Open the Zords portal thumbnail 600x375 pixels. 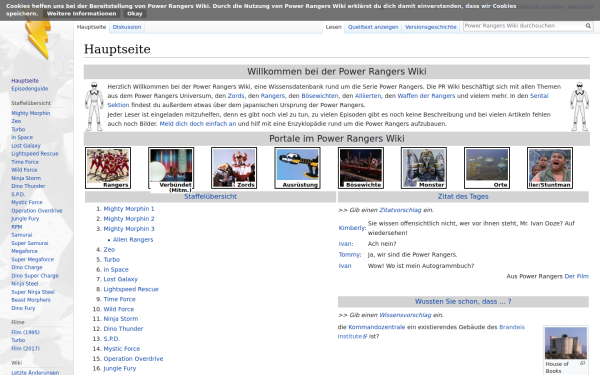[234, 168]
